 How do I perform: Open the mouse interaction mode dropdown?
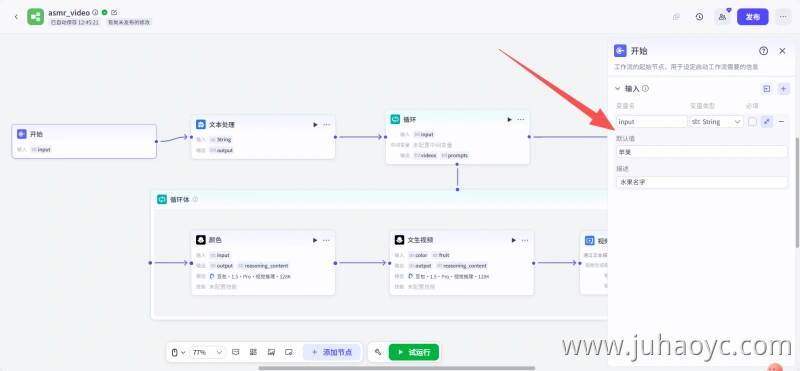(177, 352)
